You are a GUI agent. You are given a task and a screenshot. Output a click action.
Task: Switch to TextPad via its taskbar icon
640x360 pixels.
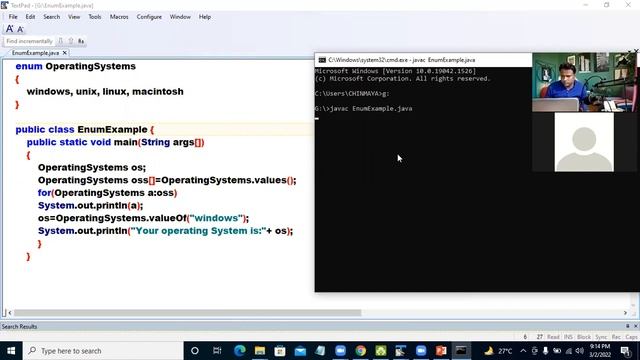pyautogui.click(x=400, y=351)
